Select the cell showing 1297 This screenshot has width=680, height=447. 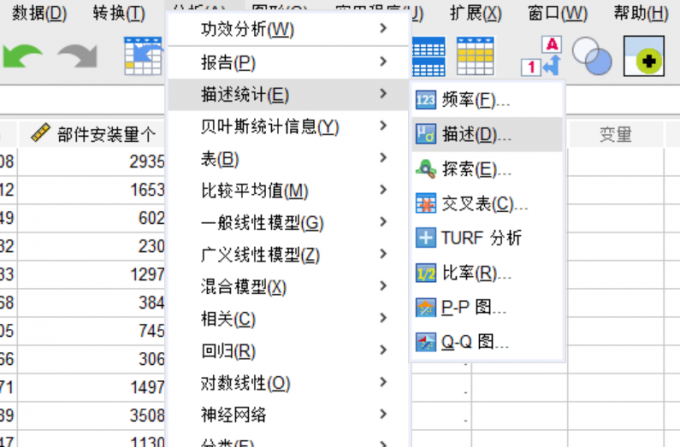(92, 274)
